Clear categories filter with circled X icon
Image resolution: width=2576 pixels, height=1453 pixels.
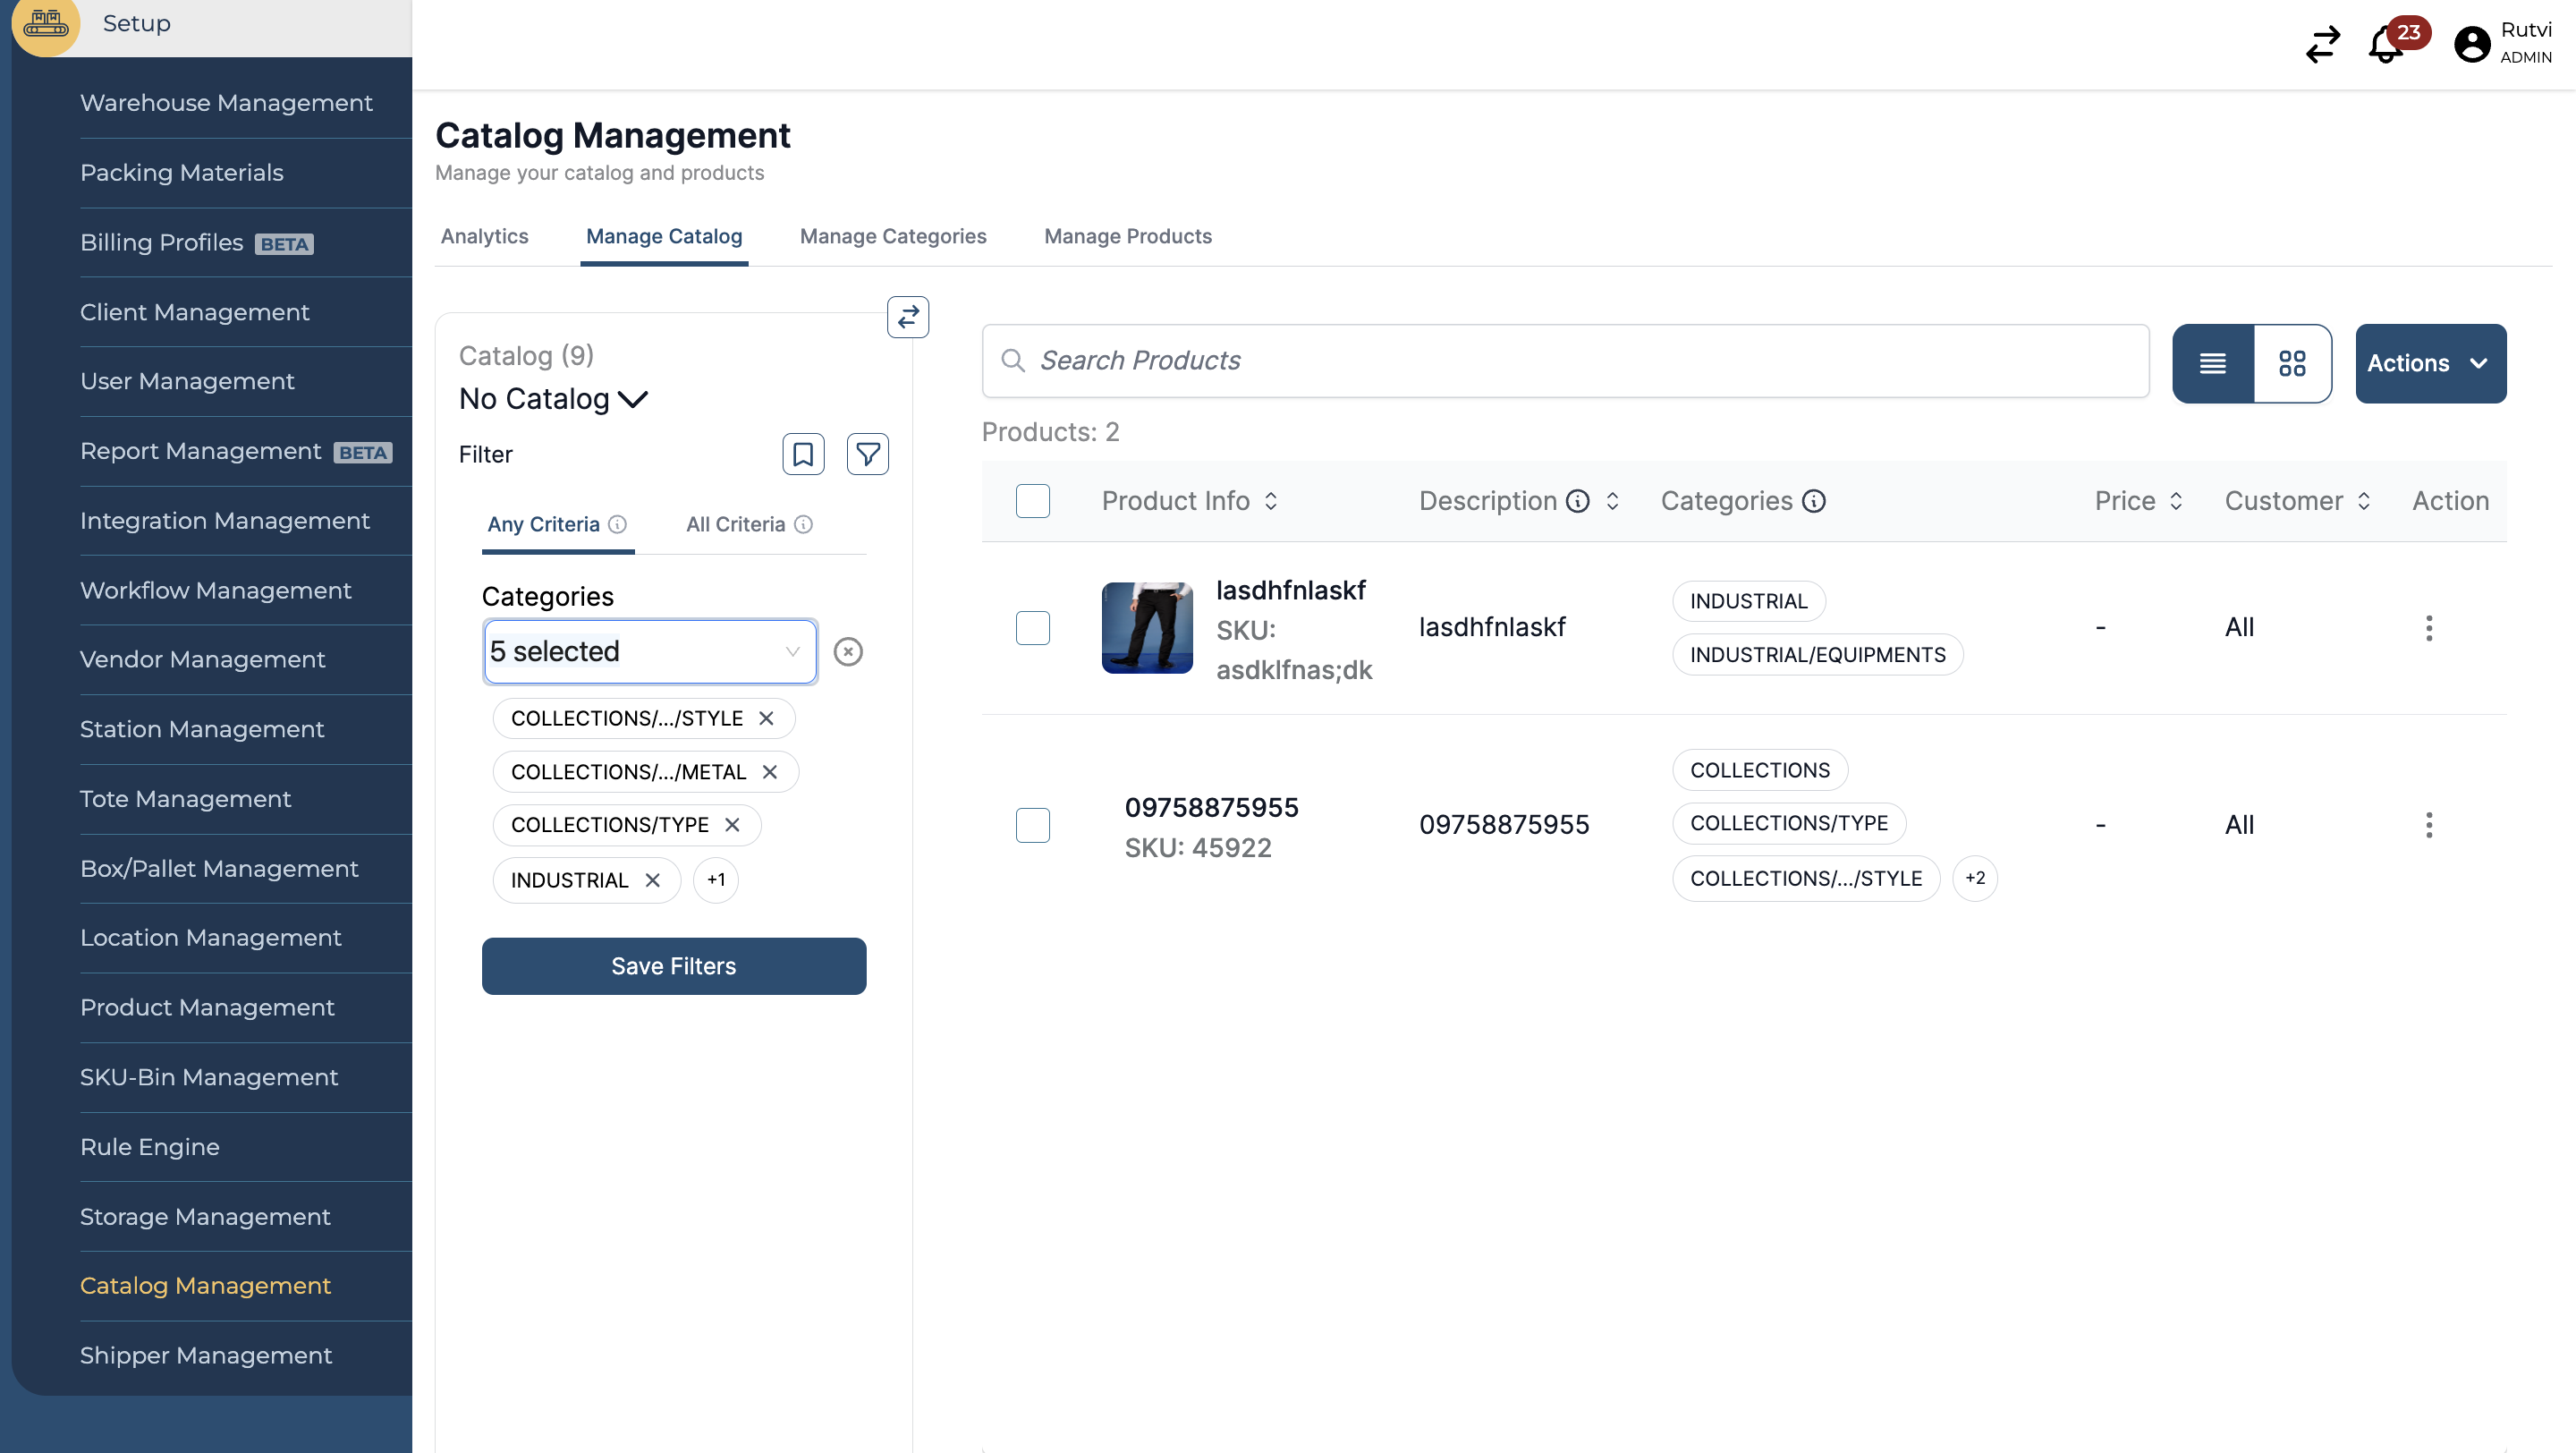848,652
